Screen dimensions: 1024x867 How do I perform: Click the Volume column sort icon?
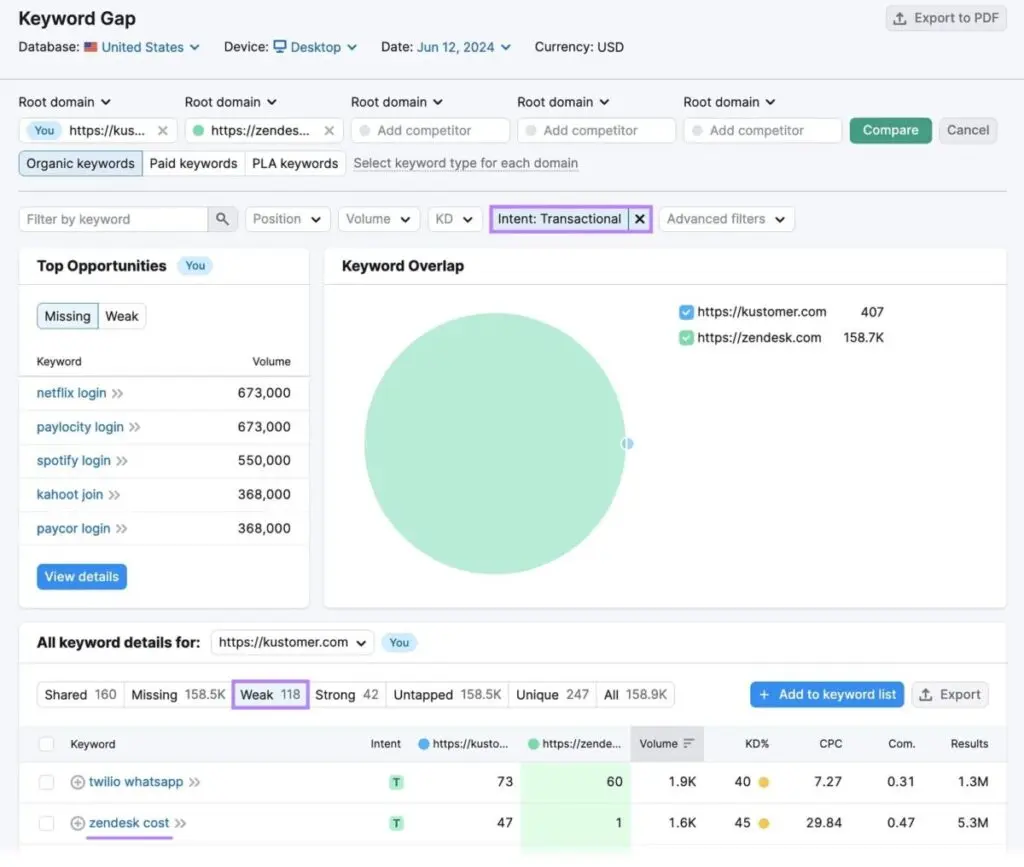pos(688,744)
